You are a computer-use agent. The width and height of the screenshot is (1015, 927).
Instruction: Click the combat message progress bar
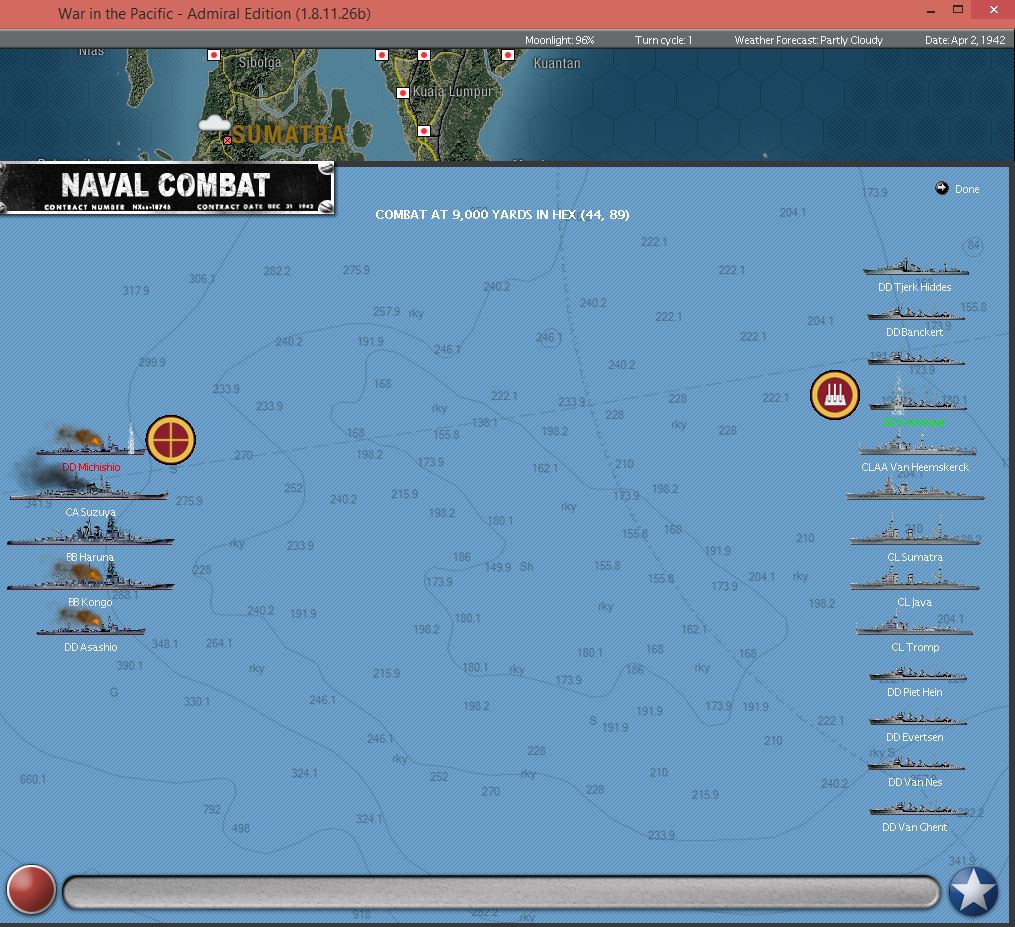coord(501,892)
